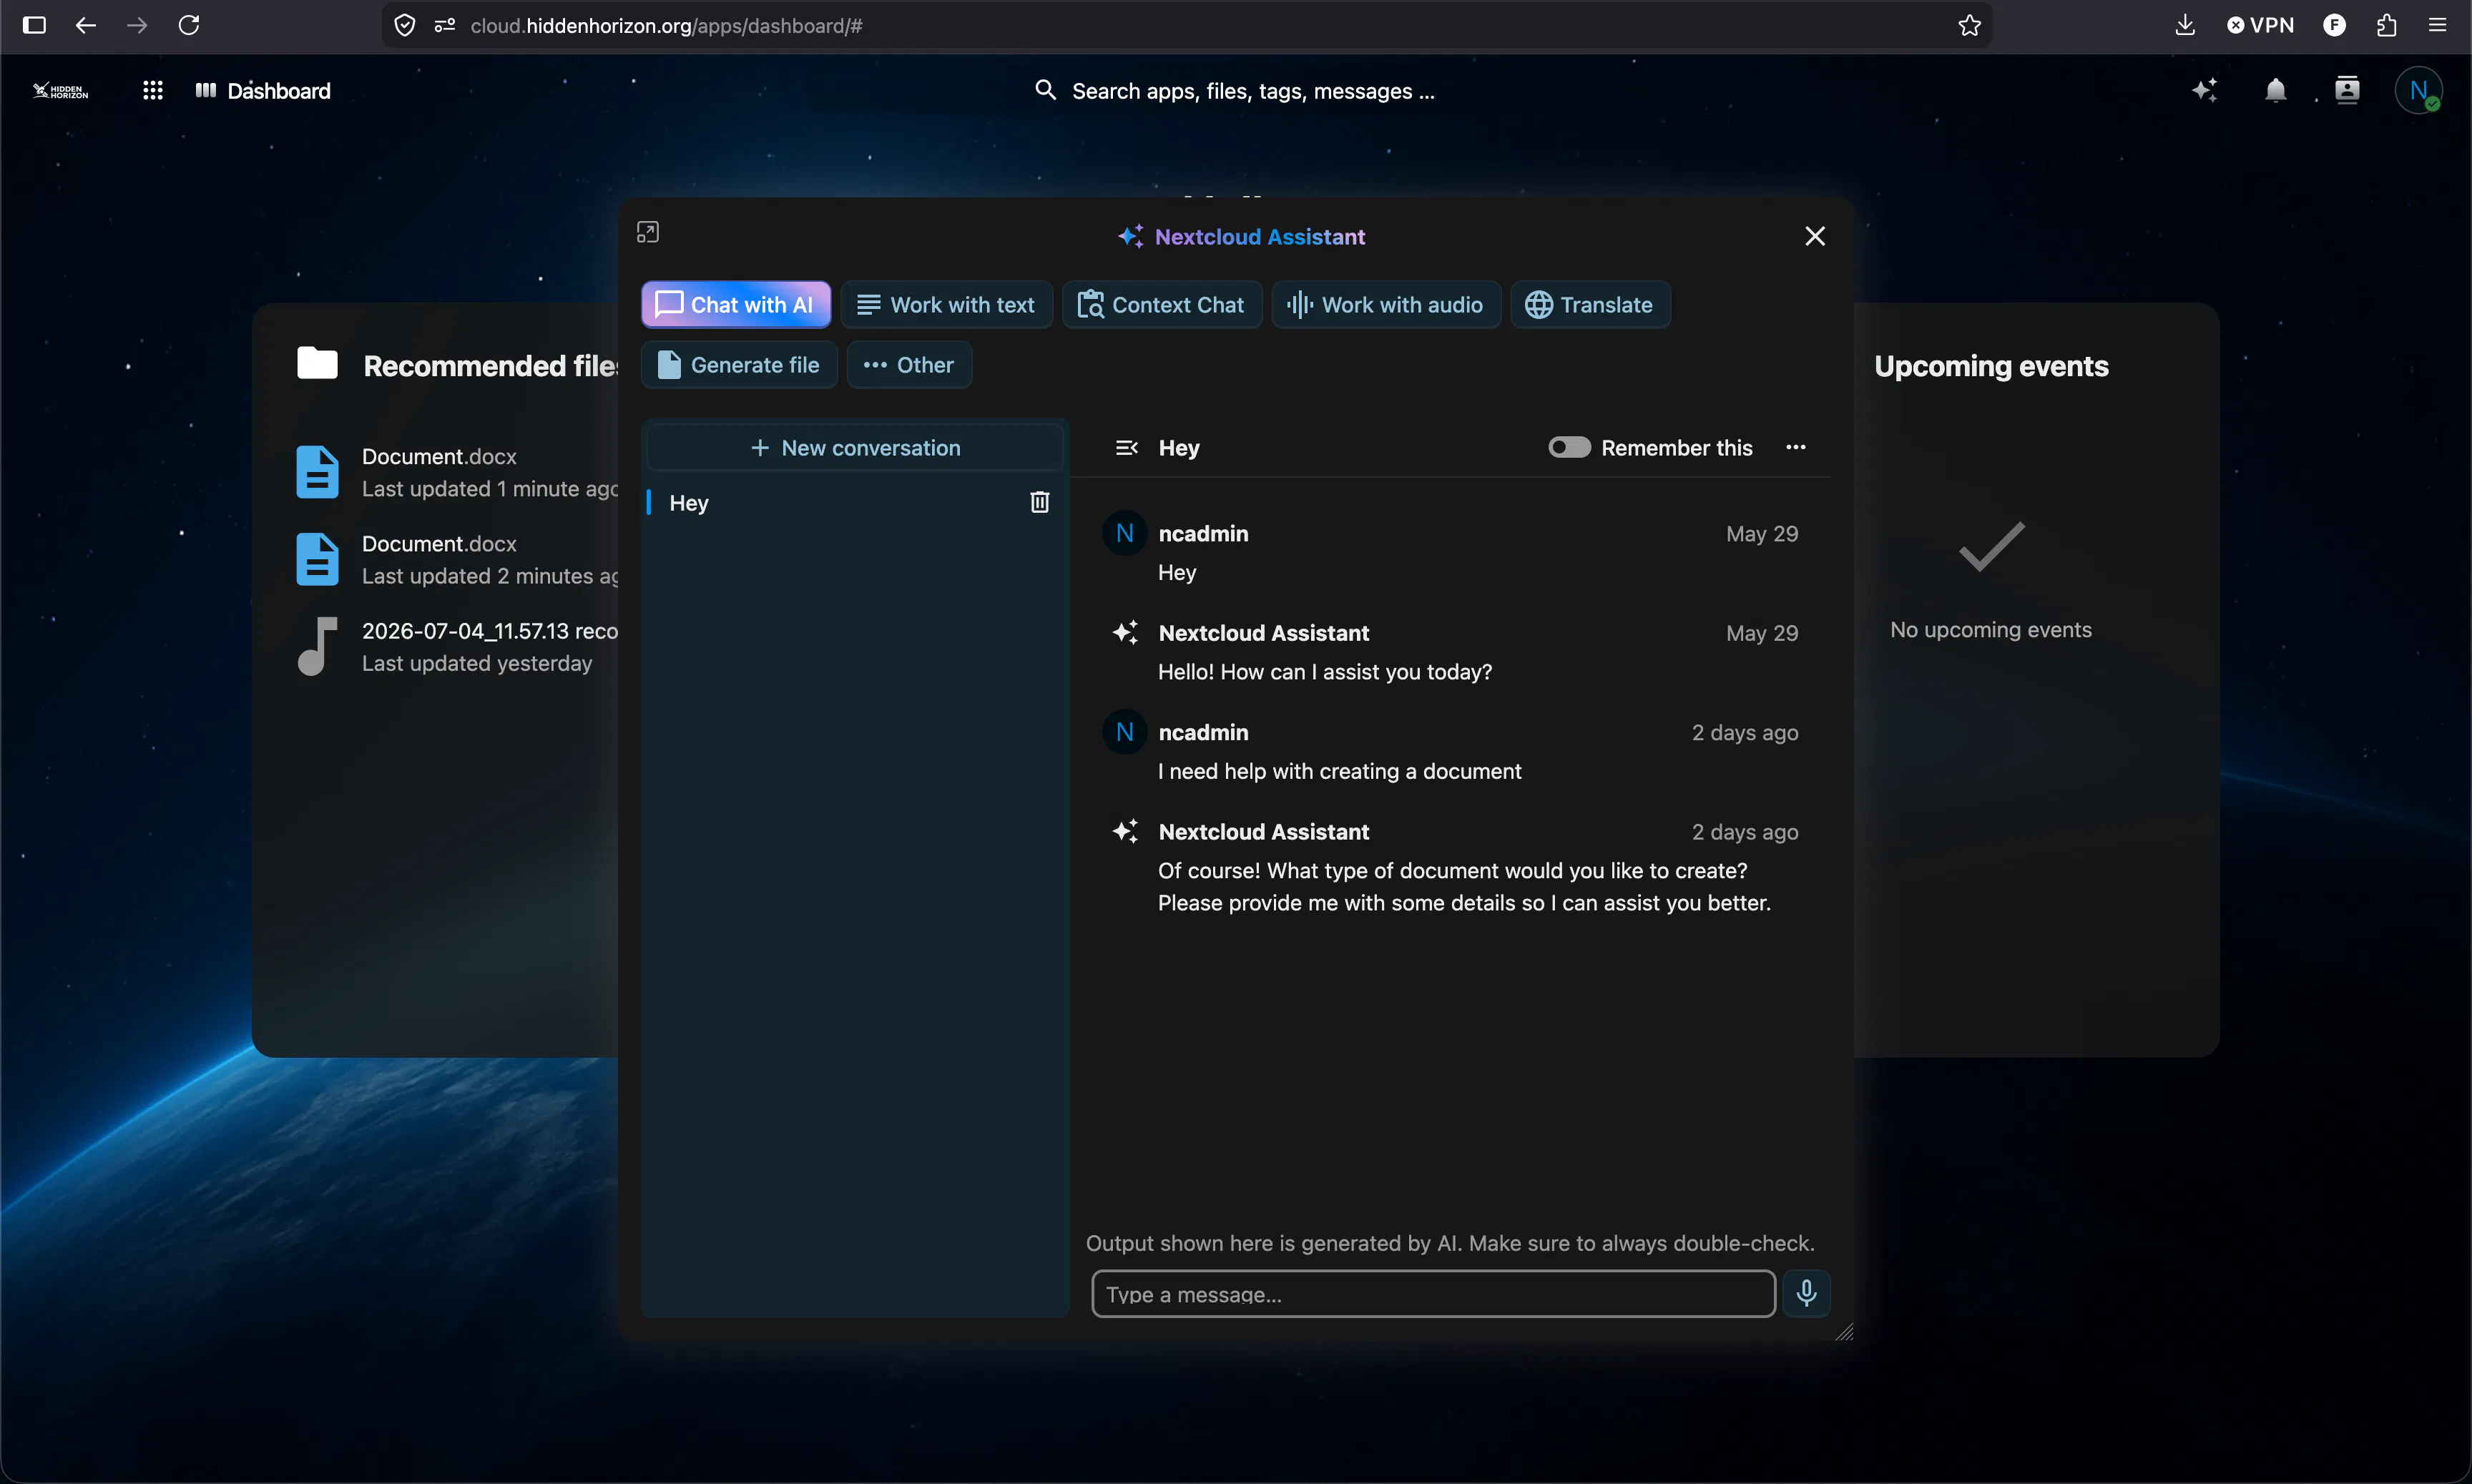
Task: Switch to the Work with audio tab
Action: point(1386,305)
